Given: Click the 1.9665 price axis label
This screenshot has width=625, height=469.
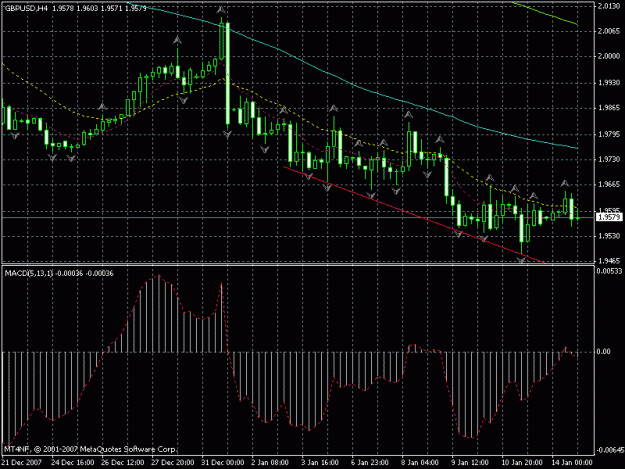Looking at the screenshot, I should tap(609, 184).
